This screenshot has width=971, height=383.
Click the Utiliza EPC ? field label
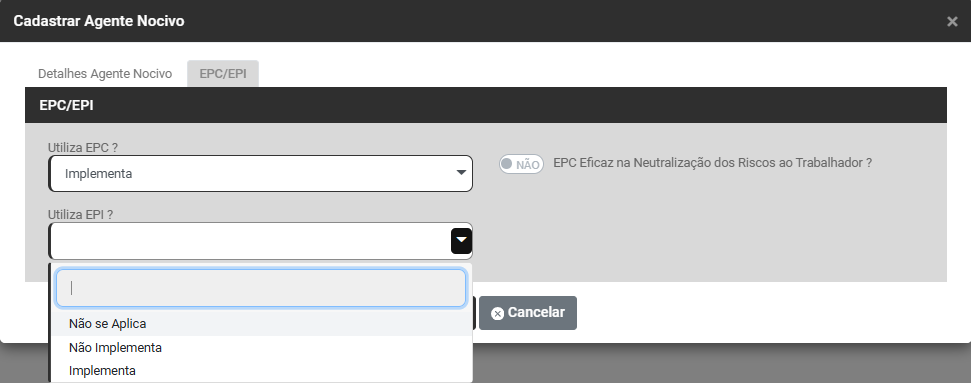83,147
